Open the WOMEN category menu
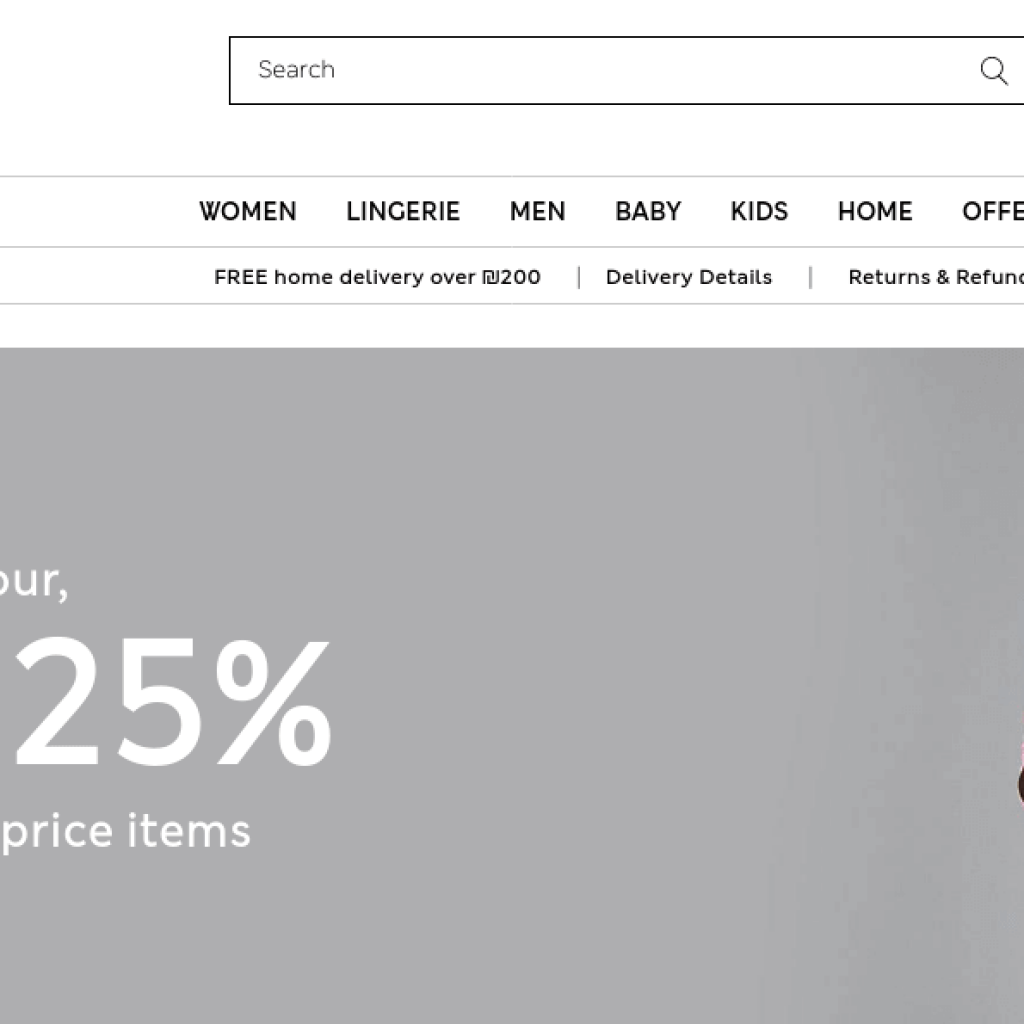The height and width of the screenshot is (1024, 1024). (248, 211)
